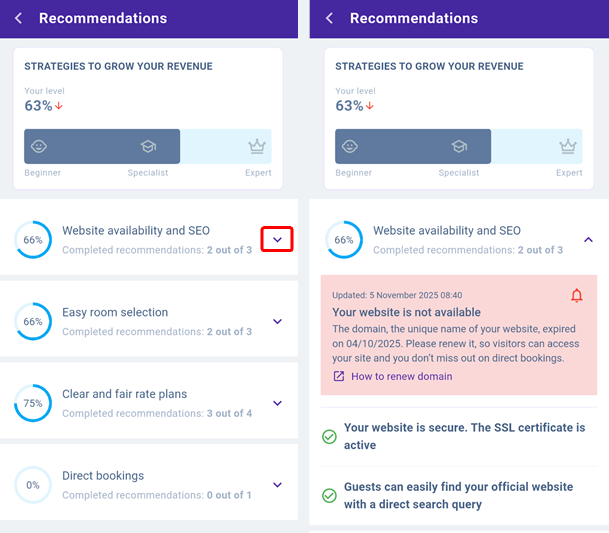
Task: Expand Clear and fair rate plans section
Action: point(277,403)
